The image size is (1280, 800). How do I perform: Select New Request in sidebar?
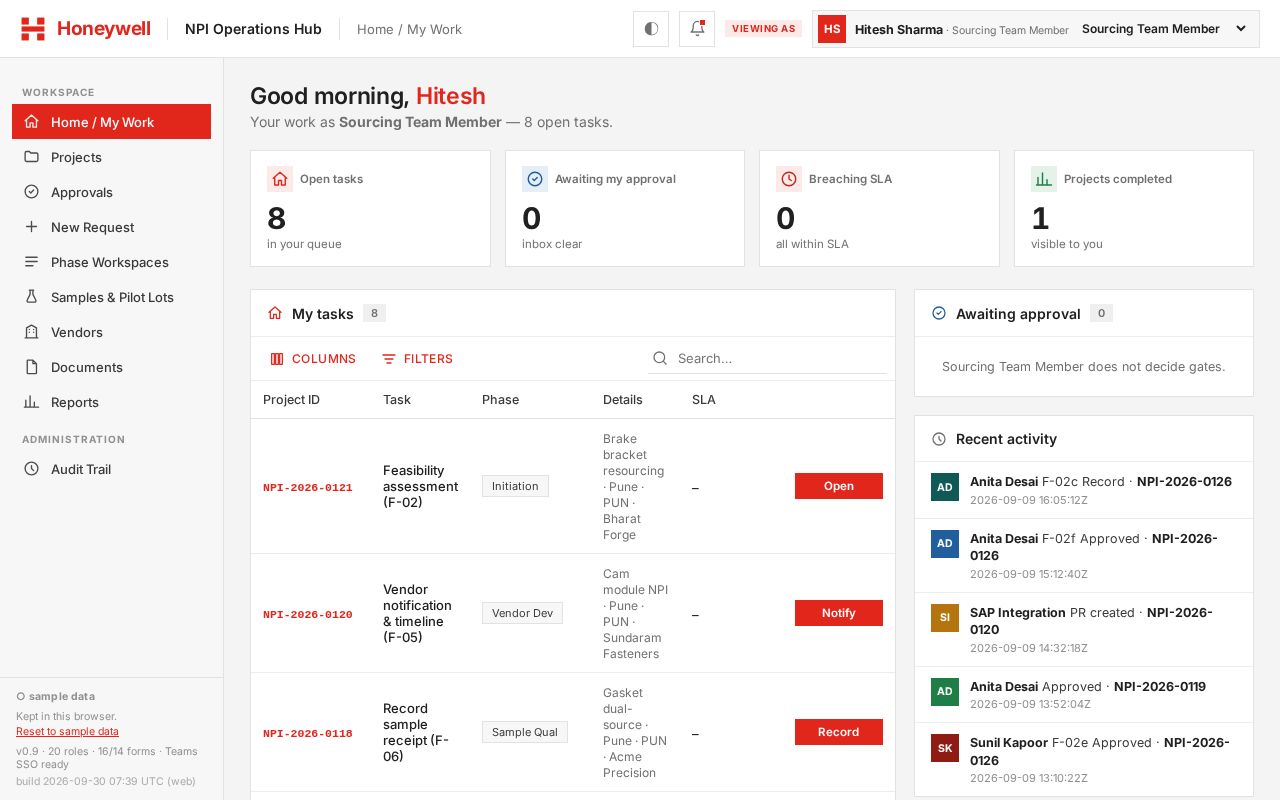(111, 227)
